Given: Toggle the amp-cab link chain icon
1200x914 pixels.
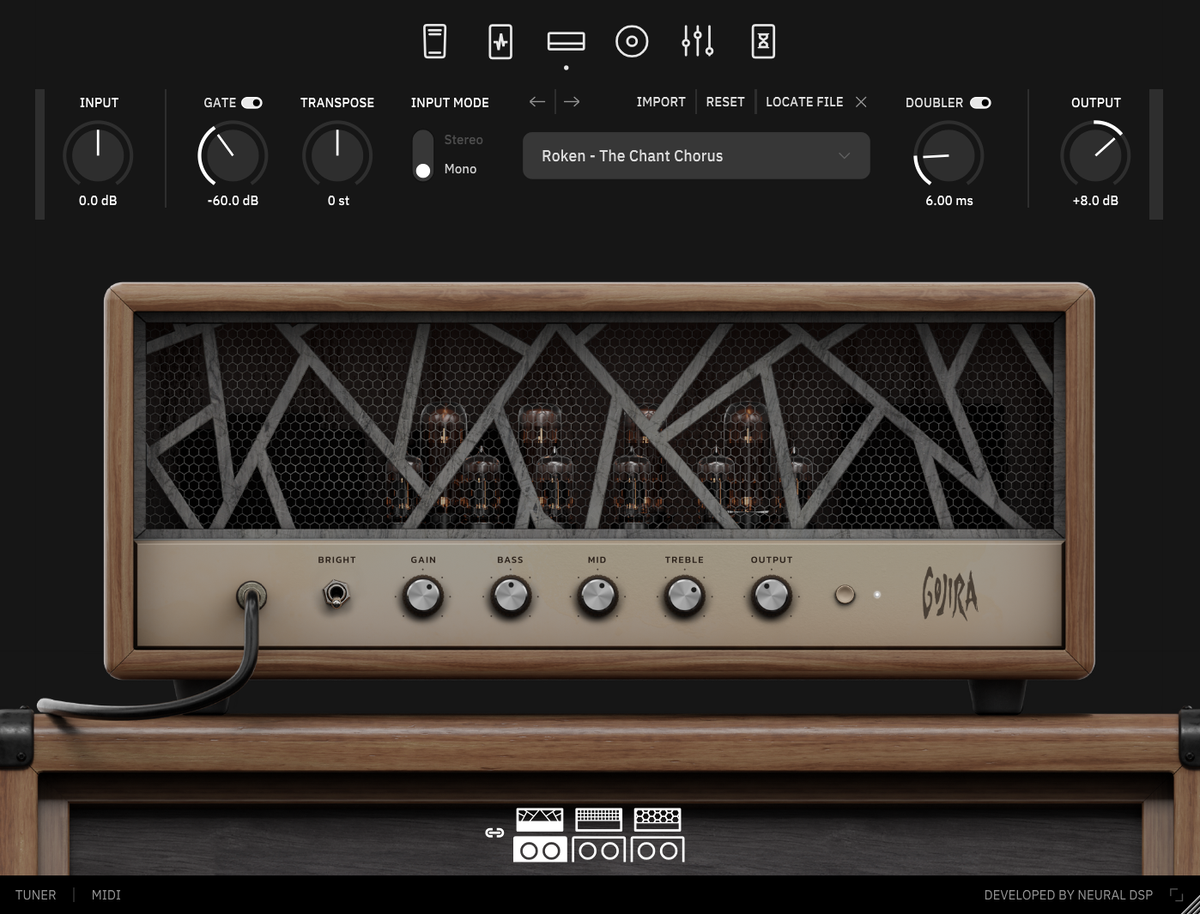Looking at the screenshot, I should click(x=494, y=832).
